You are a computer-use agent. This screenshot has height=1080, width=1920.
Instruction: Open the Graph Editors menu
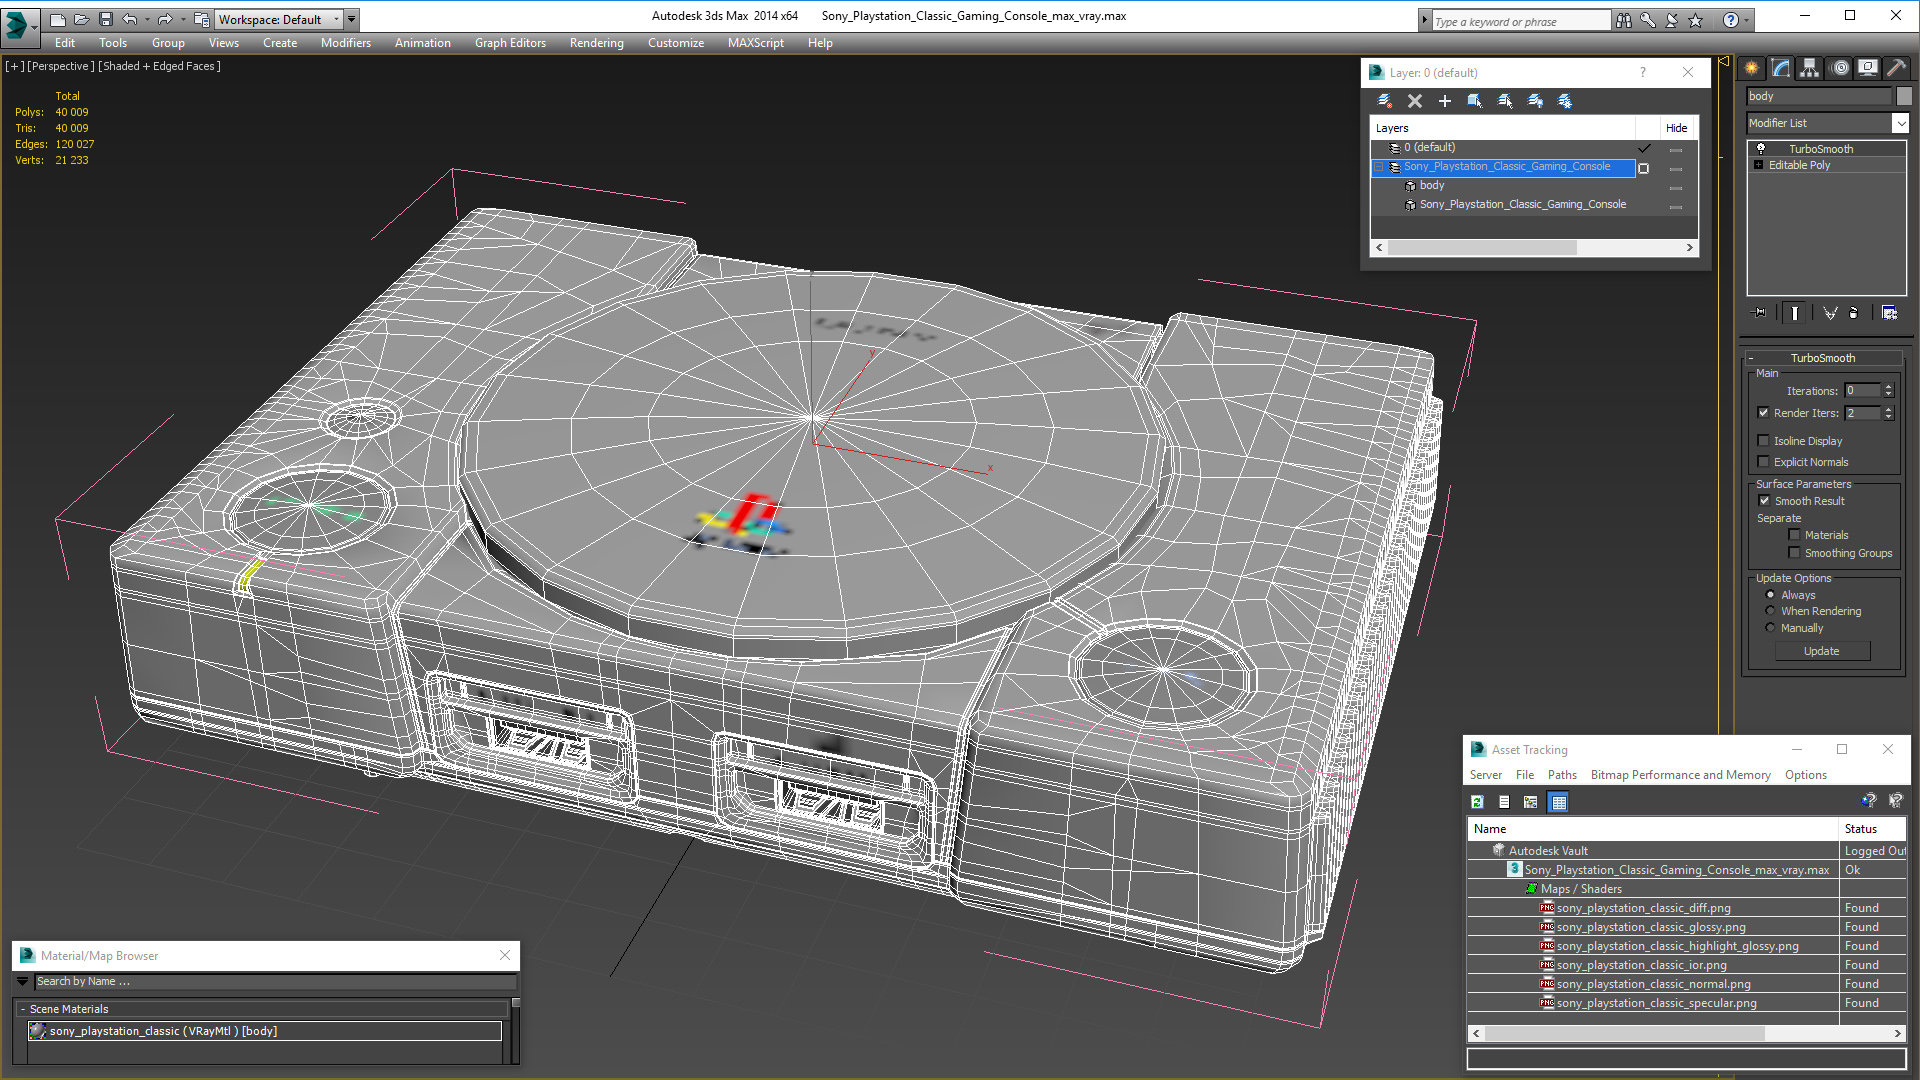[x=510, y=43]
